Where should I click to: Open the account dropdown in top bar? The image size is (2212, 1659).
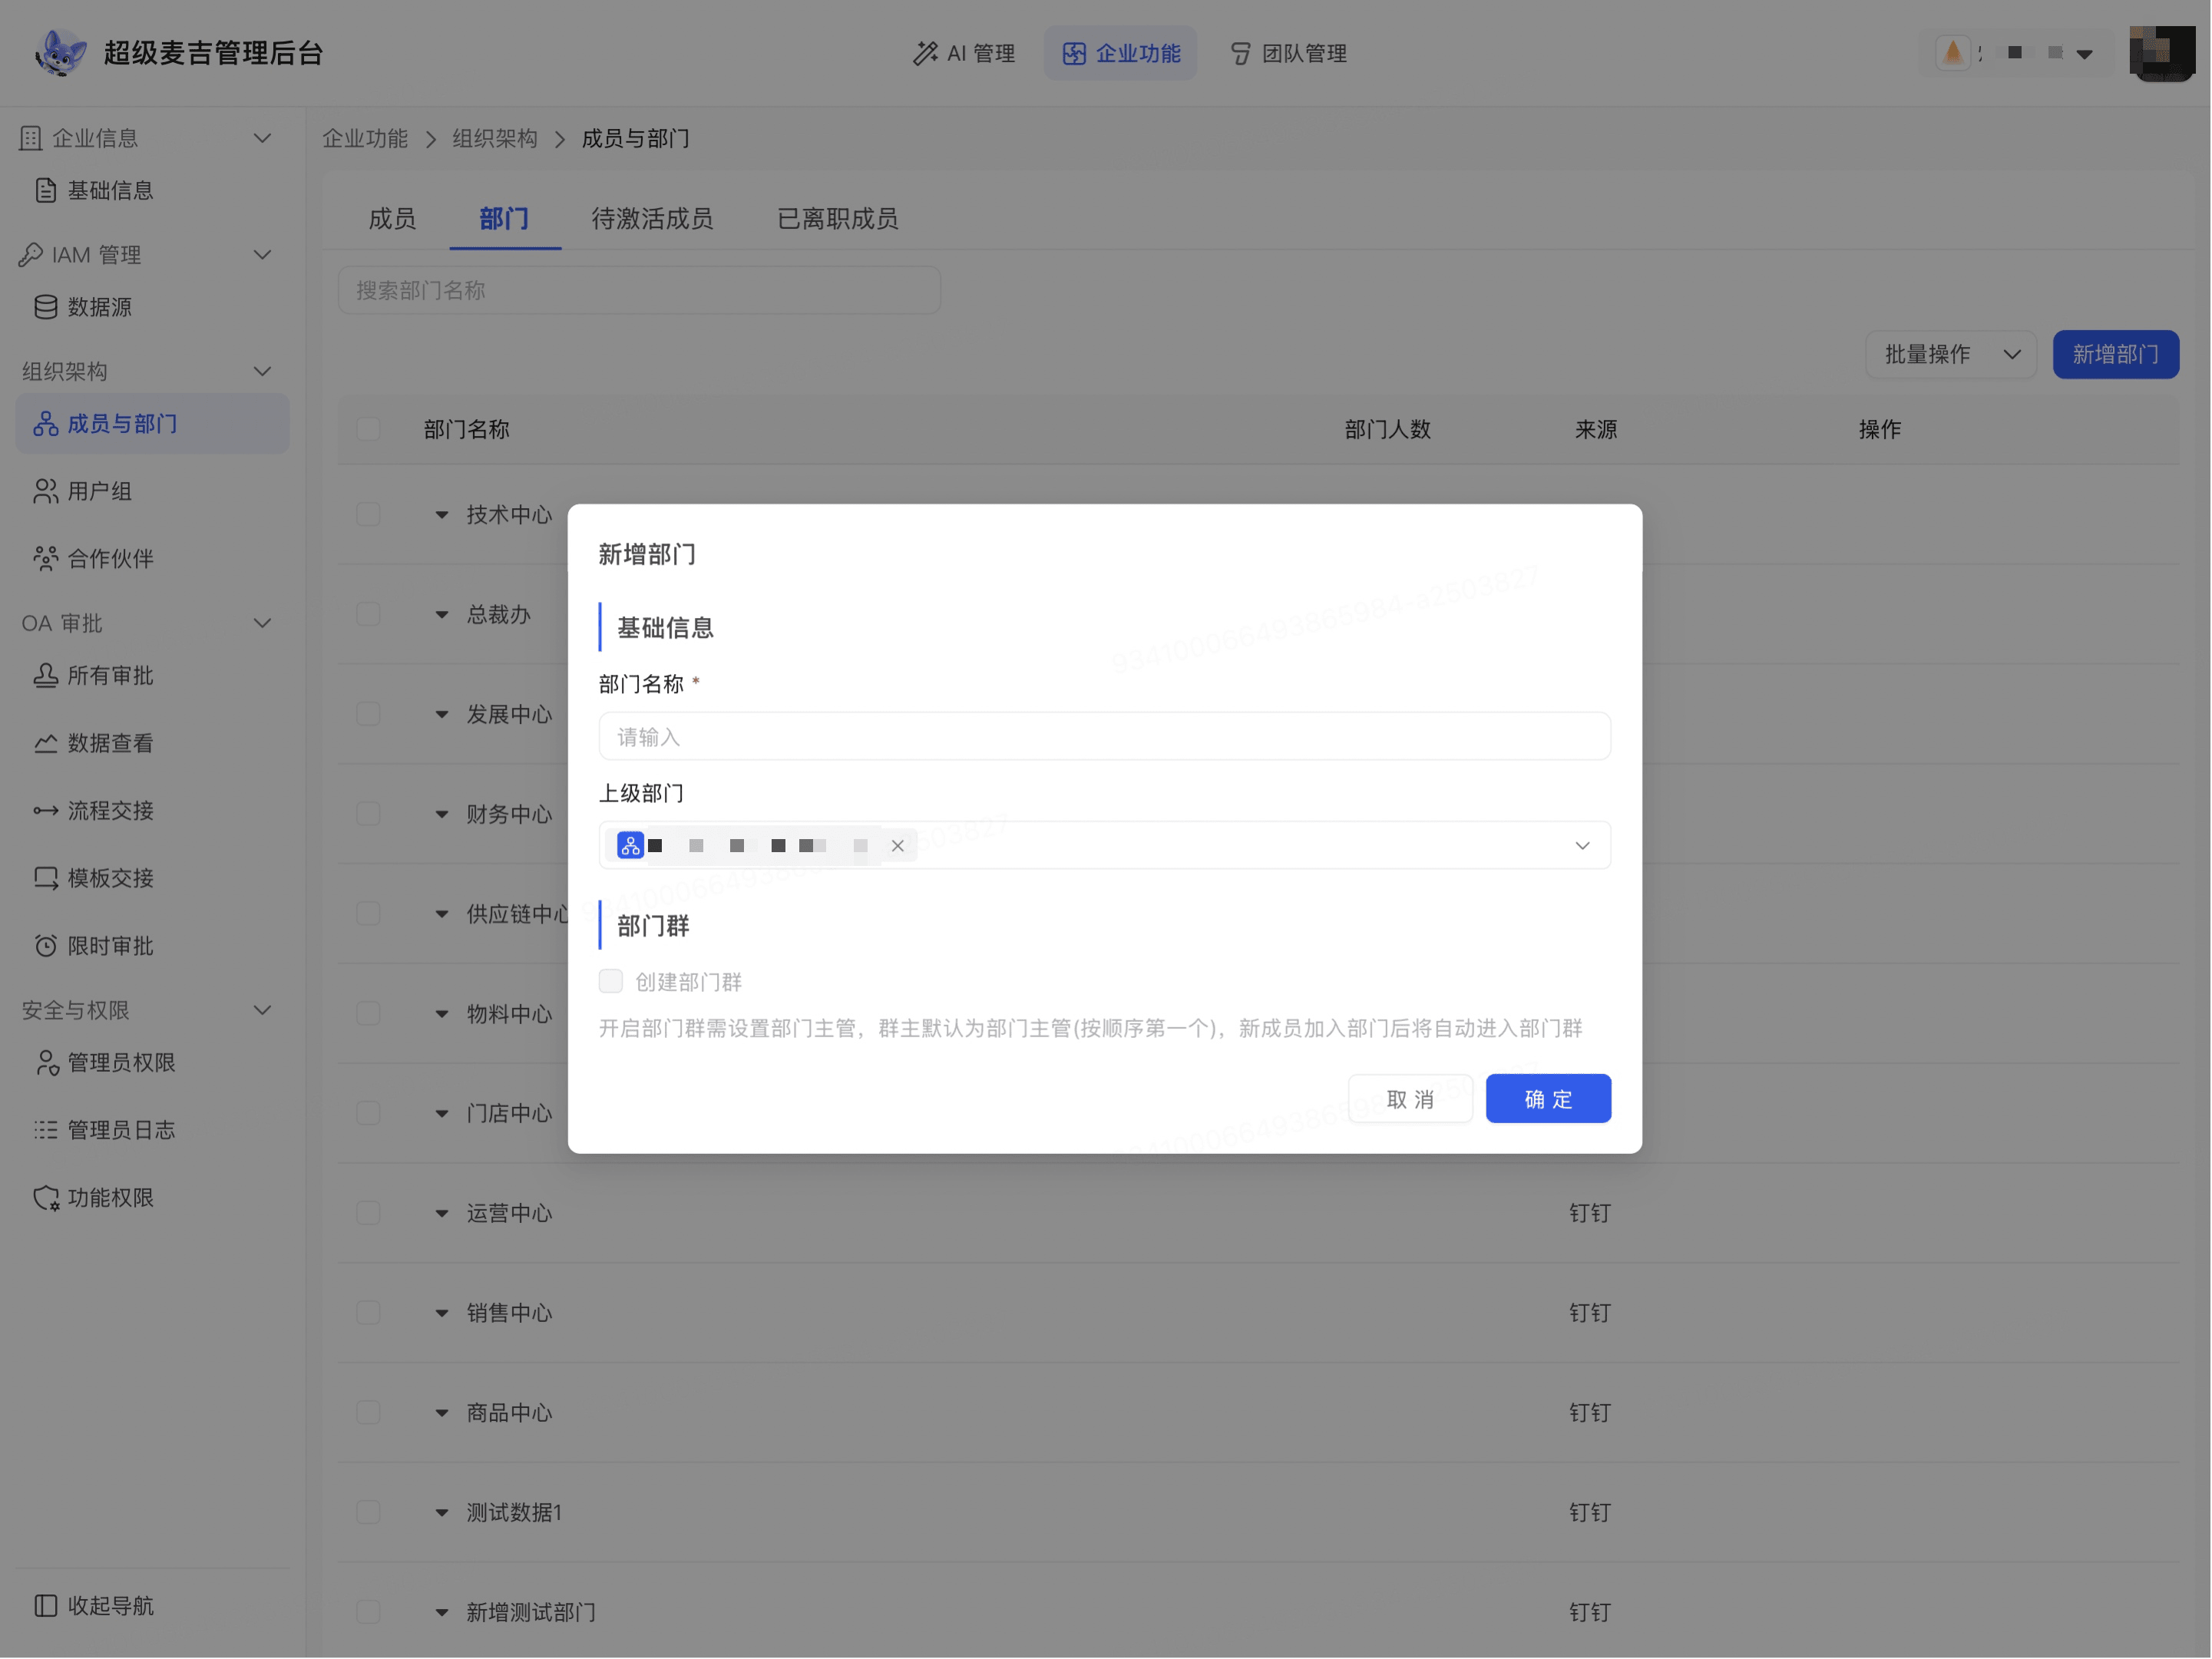click(x=2084, y=54)
